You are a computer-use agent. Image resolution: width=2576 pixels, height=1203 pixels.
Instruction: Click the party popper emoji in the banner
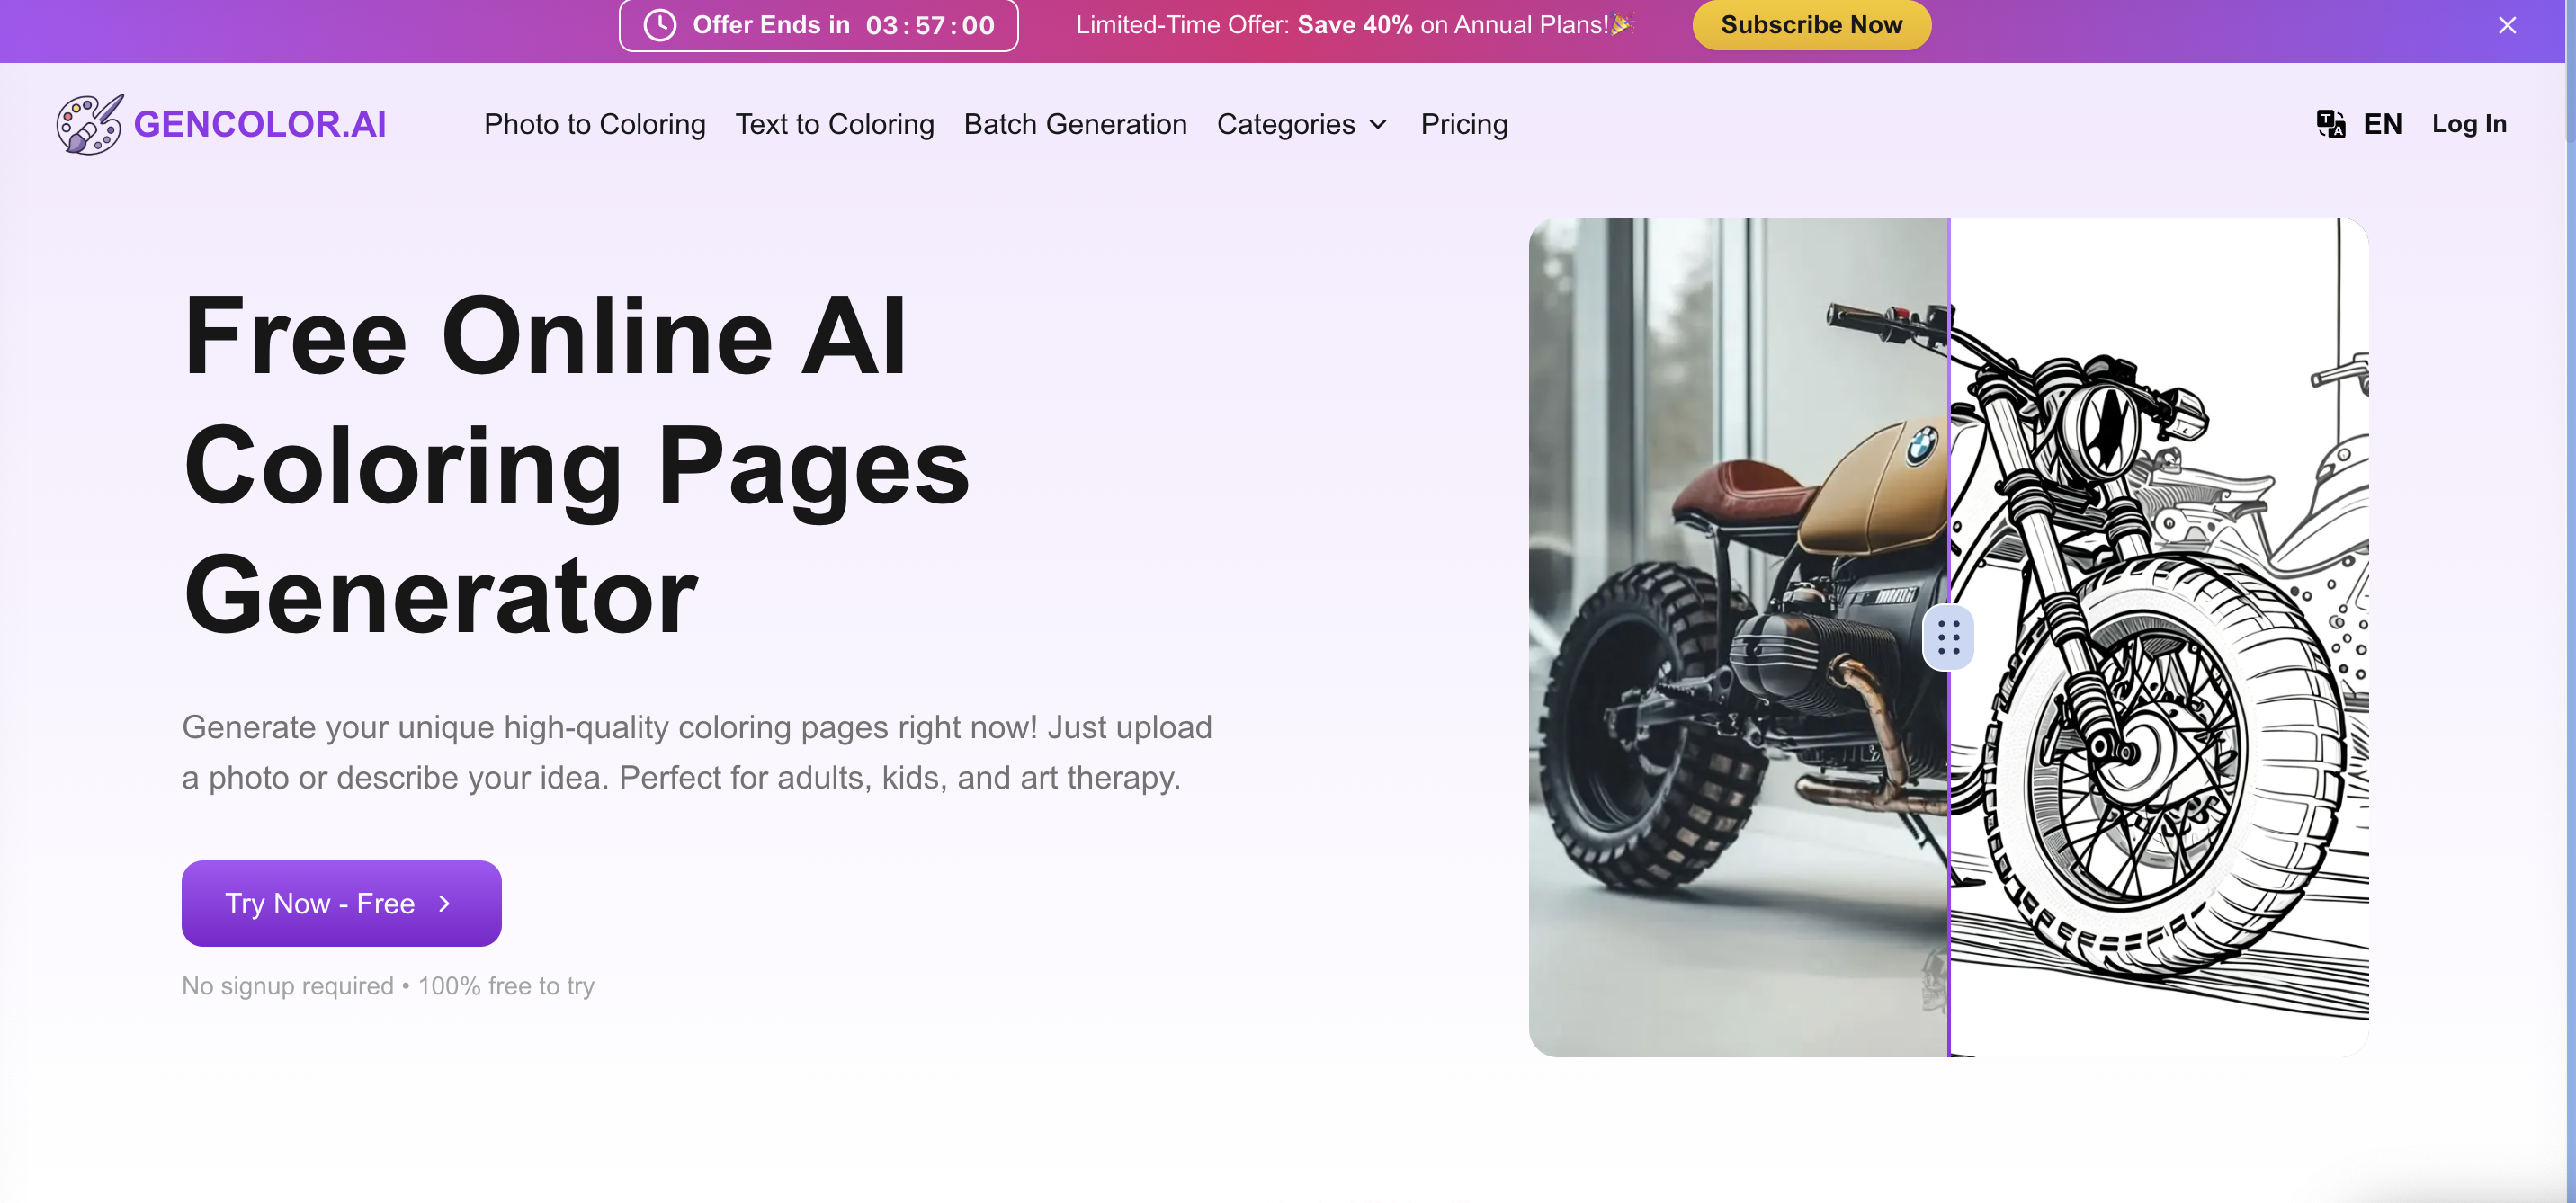[x=1623, y=24]
